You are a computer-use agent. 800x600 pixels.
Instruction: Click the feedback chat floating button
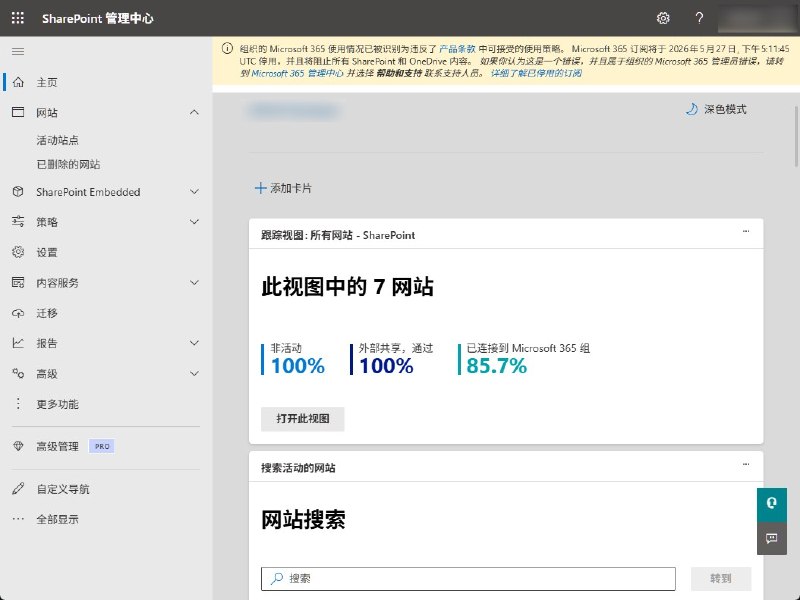coord(772,538)
